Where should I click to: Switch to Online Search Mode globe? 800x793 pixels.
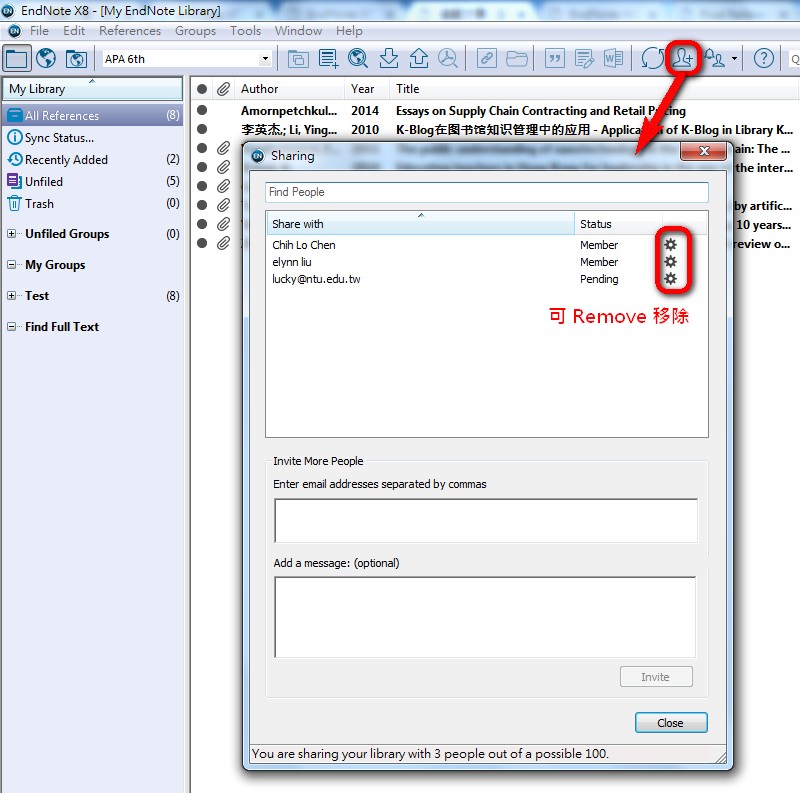(46, 59)
